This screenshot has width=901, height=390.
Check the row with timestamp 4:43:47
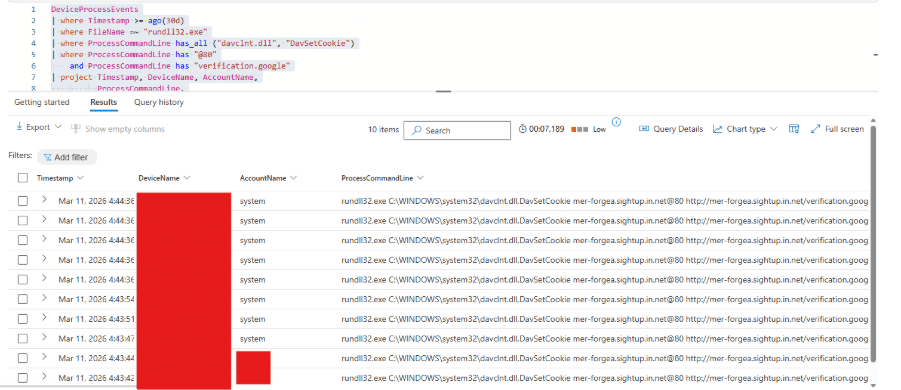pos(22,338)
